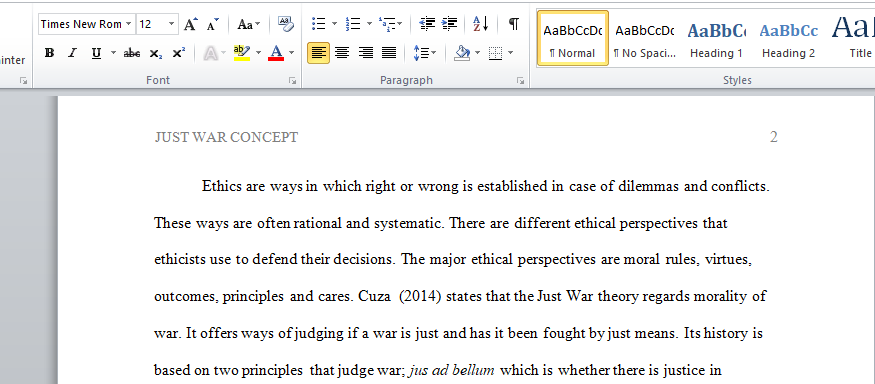The height and width of the screenshot is (384, 875).
Task: Toggle Italic formatting
Action: point(72,53)
